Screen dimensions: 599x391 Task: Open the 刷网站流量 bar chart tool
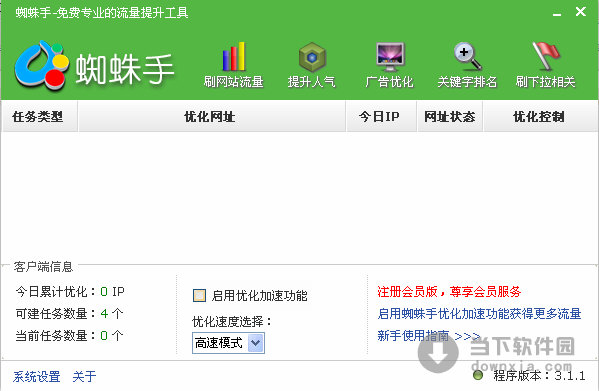point(233,65)
